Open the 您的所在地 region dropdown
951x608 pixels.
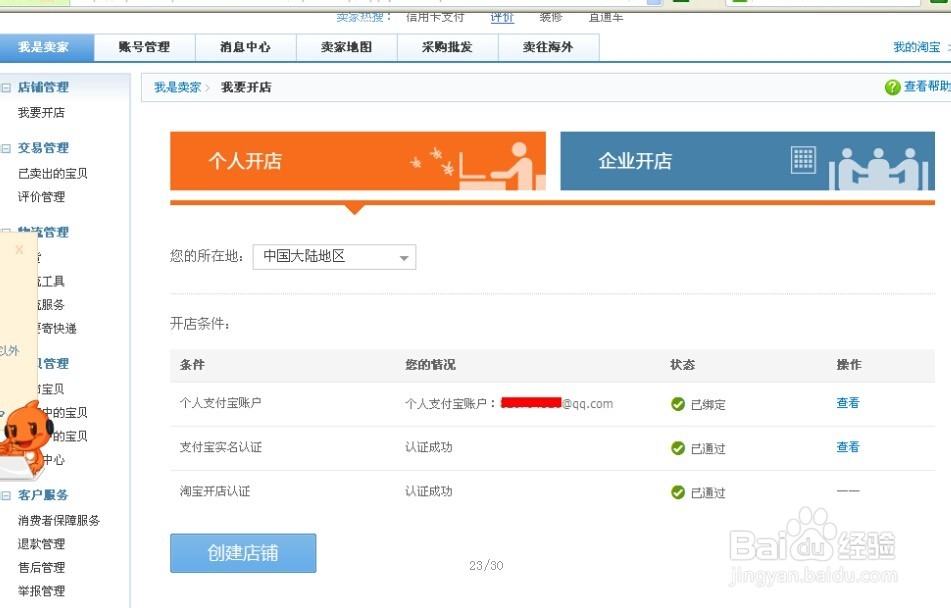click(x=334, y=257)
